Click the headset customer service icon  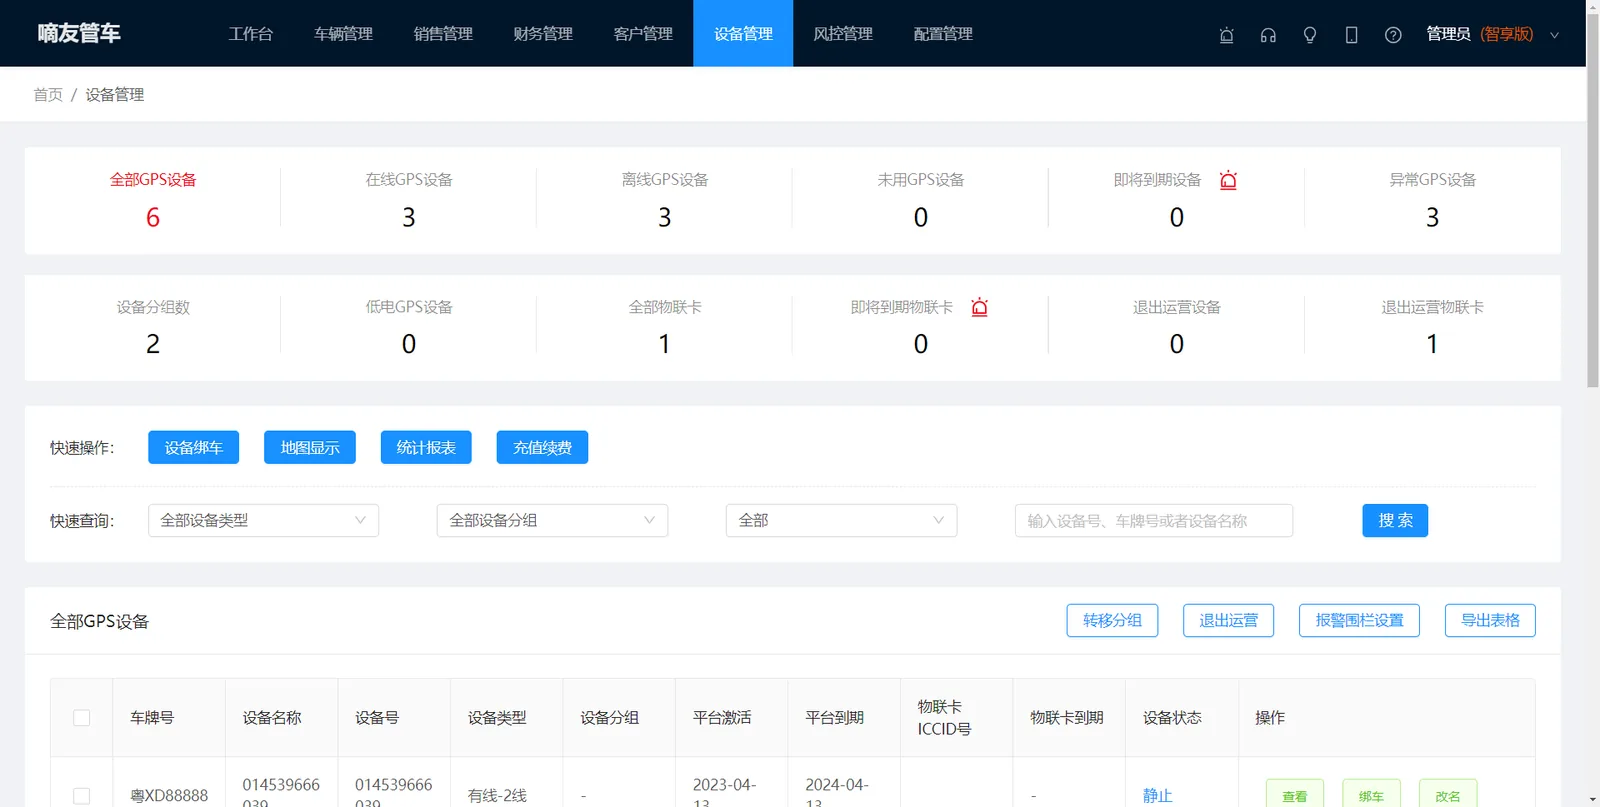[x=1268, y=35]
